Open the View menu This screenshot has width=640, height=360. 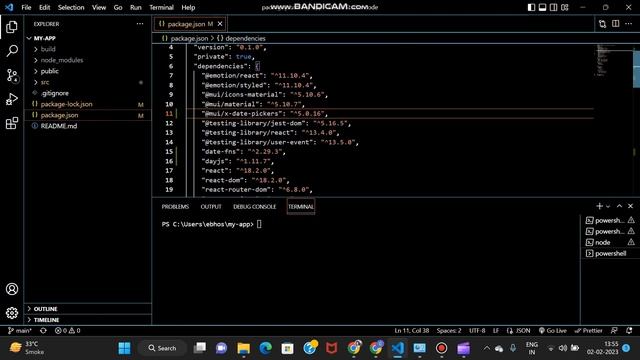coord(99,7)
